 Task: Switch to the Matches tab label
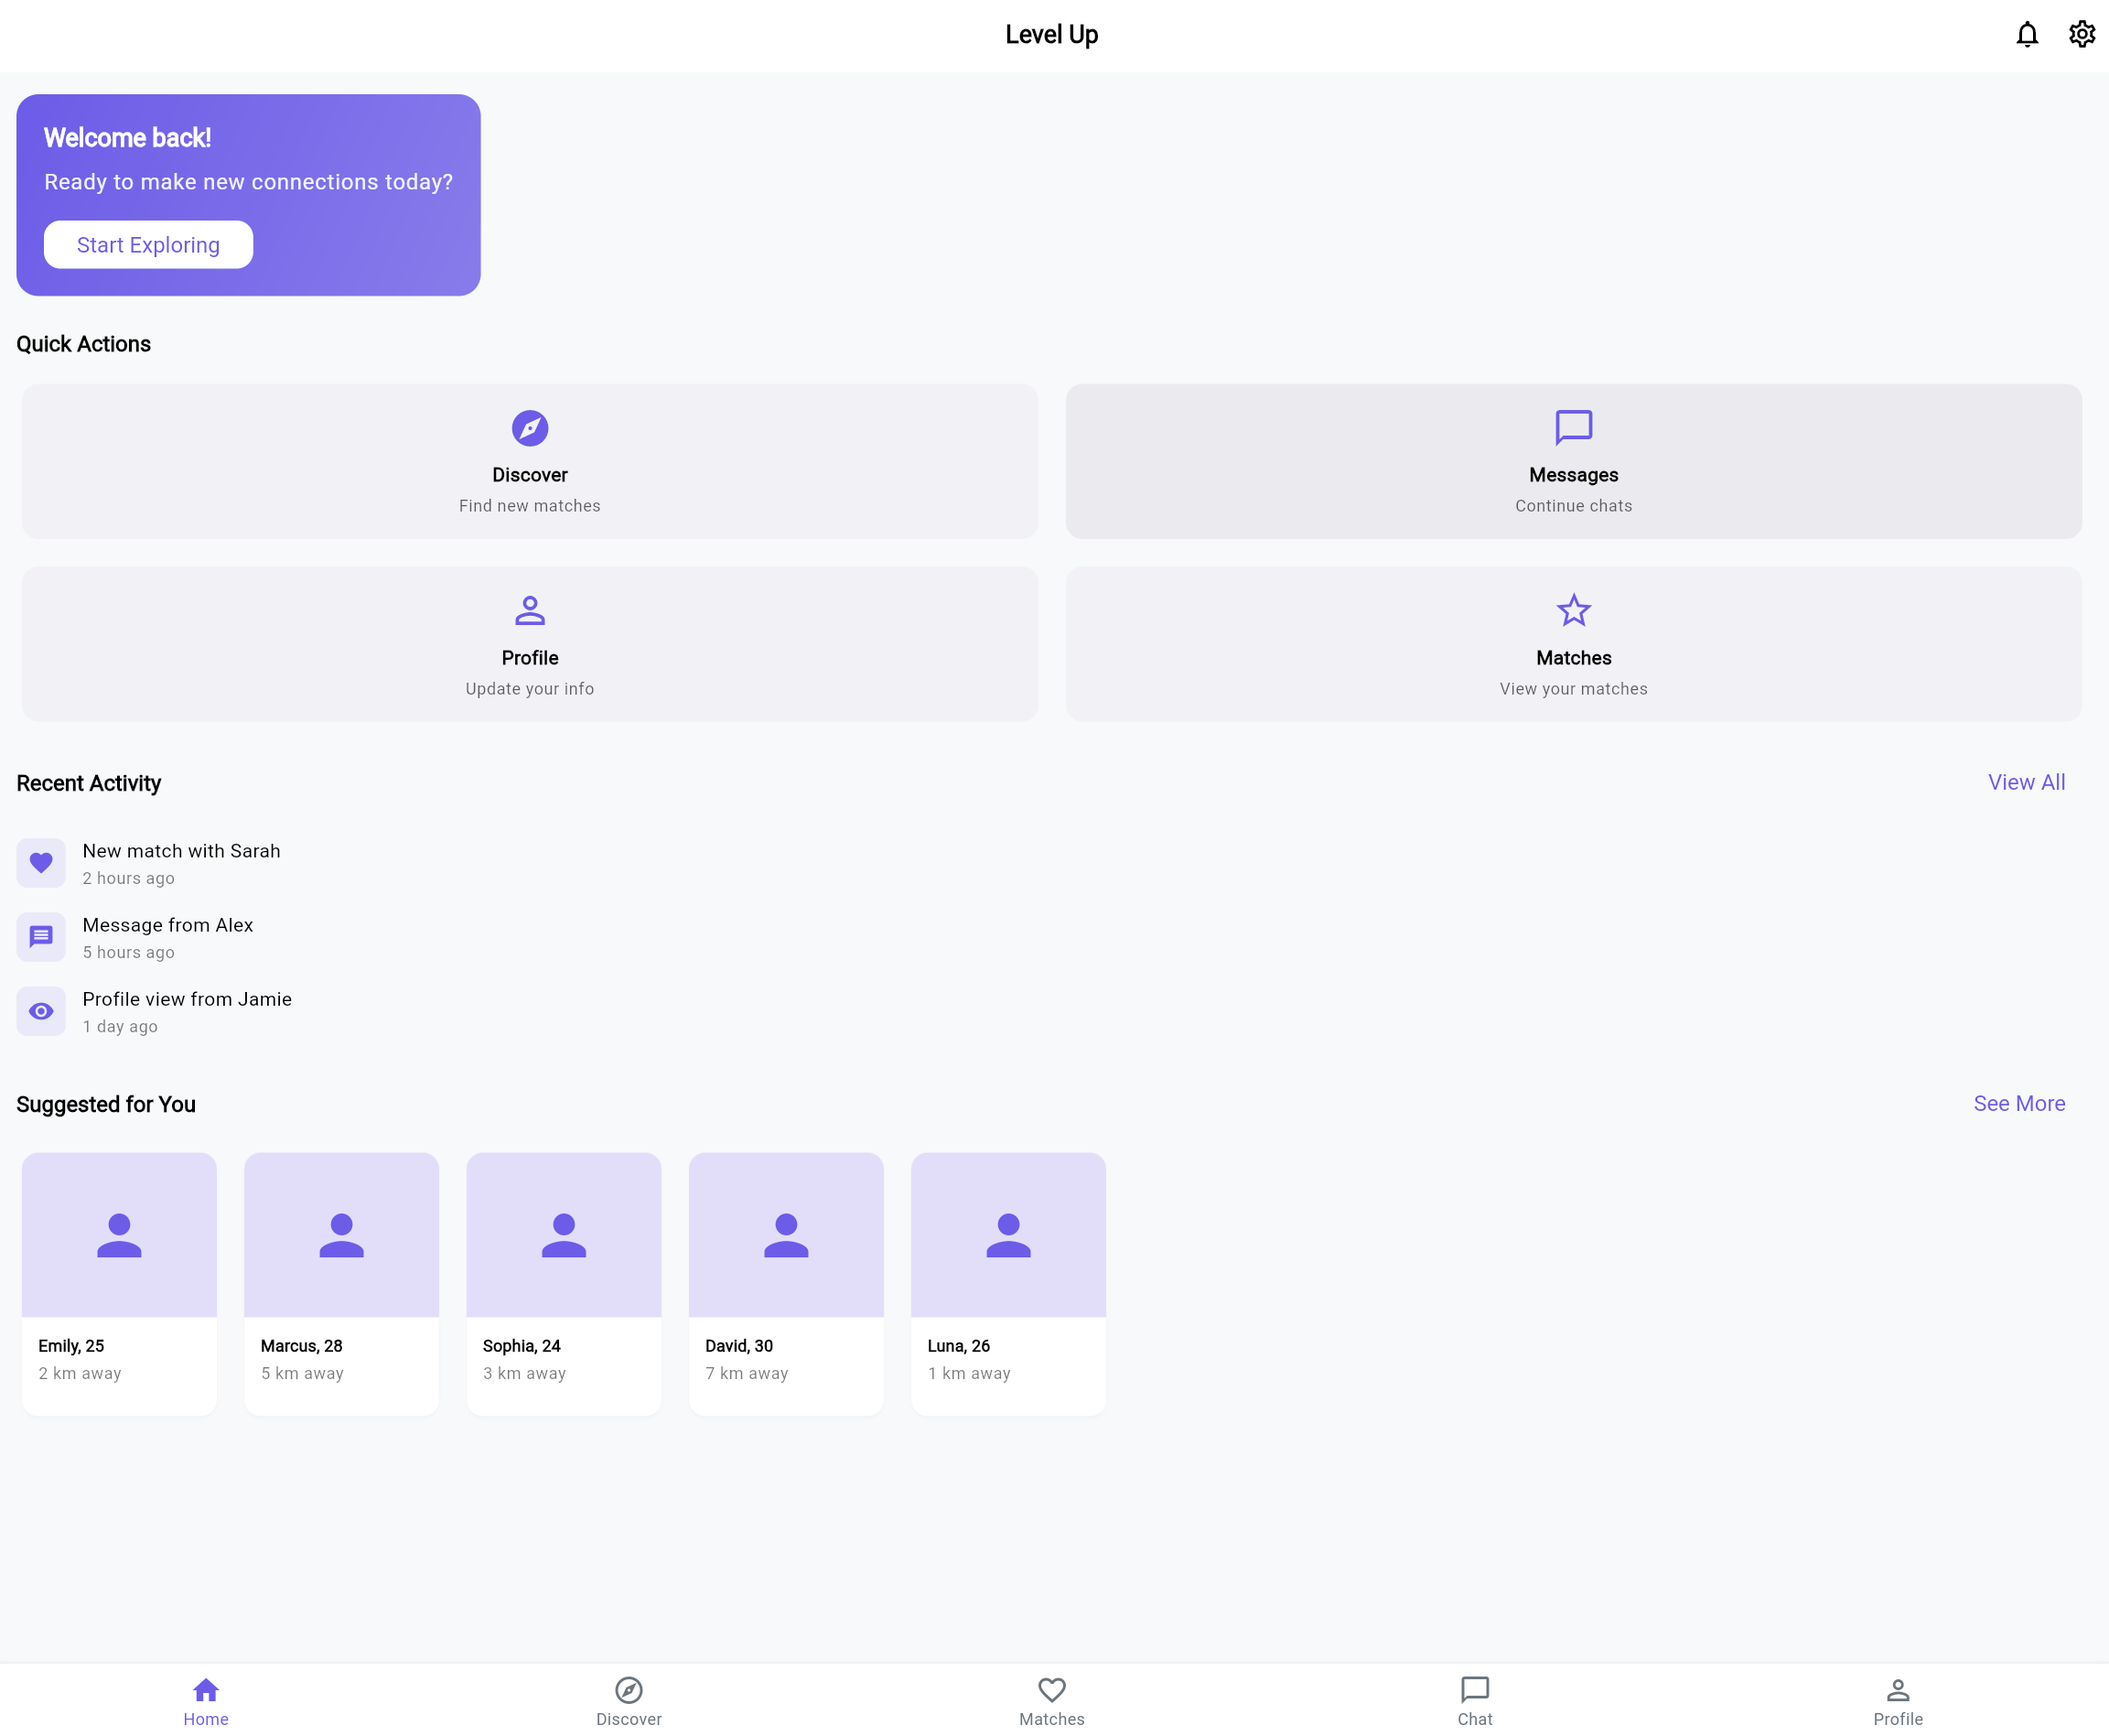click(1052, 1719)
